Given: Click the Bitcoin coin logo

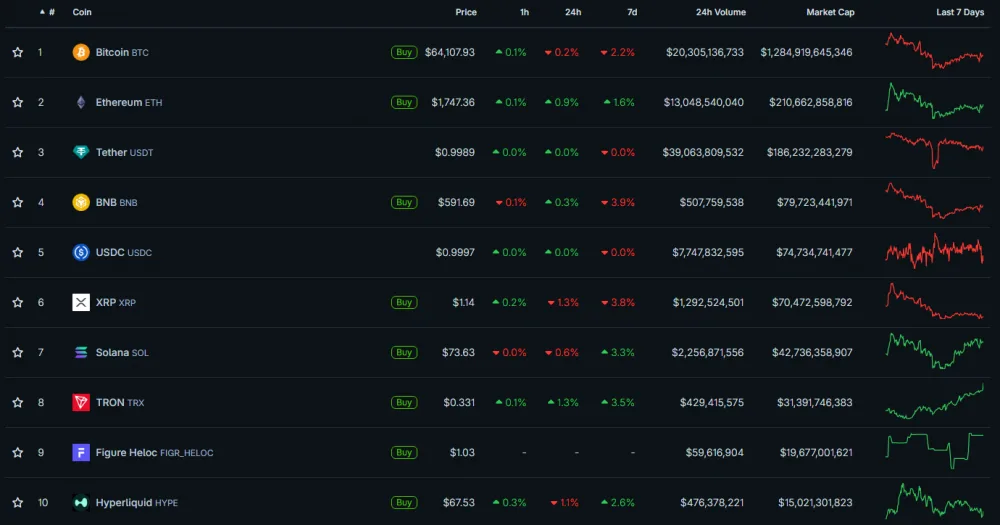Looking at the screenshot, I should [81, 52].
